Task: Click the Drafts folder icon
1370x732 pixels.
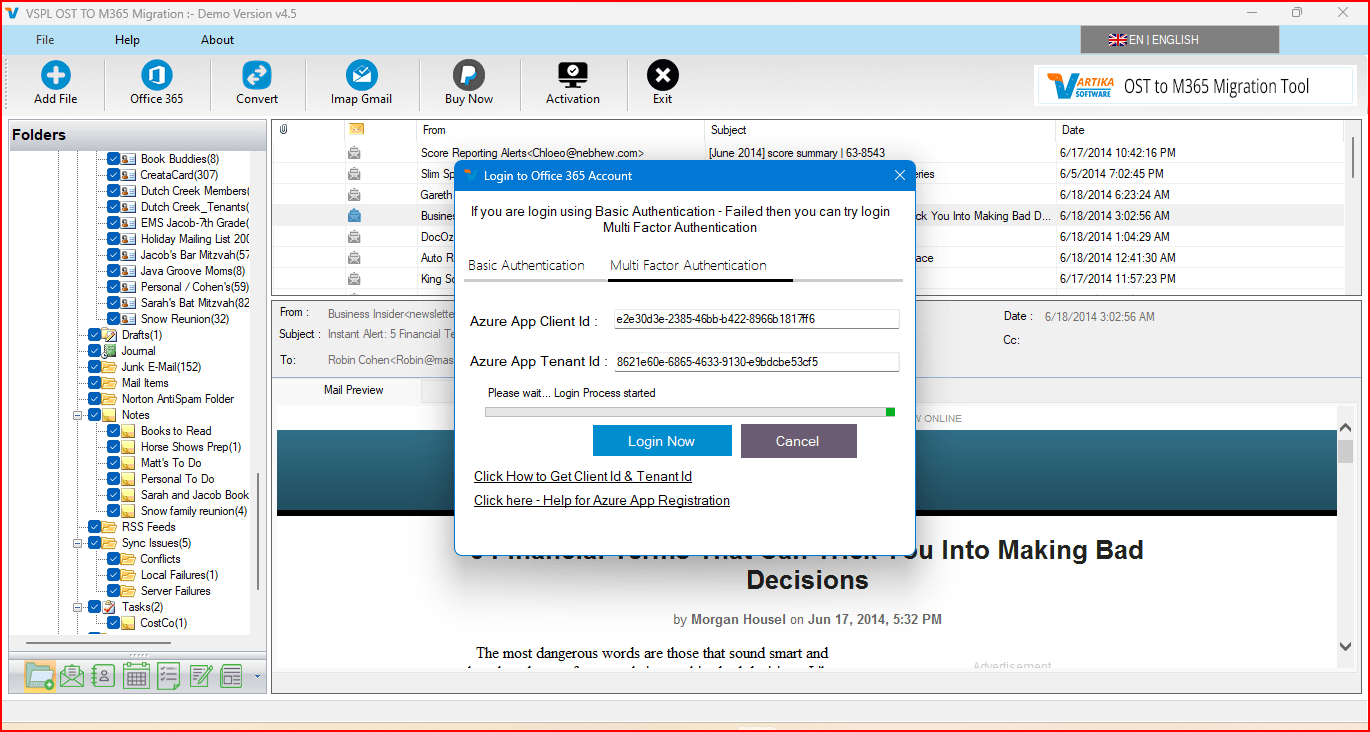Action: (110, 335)
